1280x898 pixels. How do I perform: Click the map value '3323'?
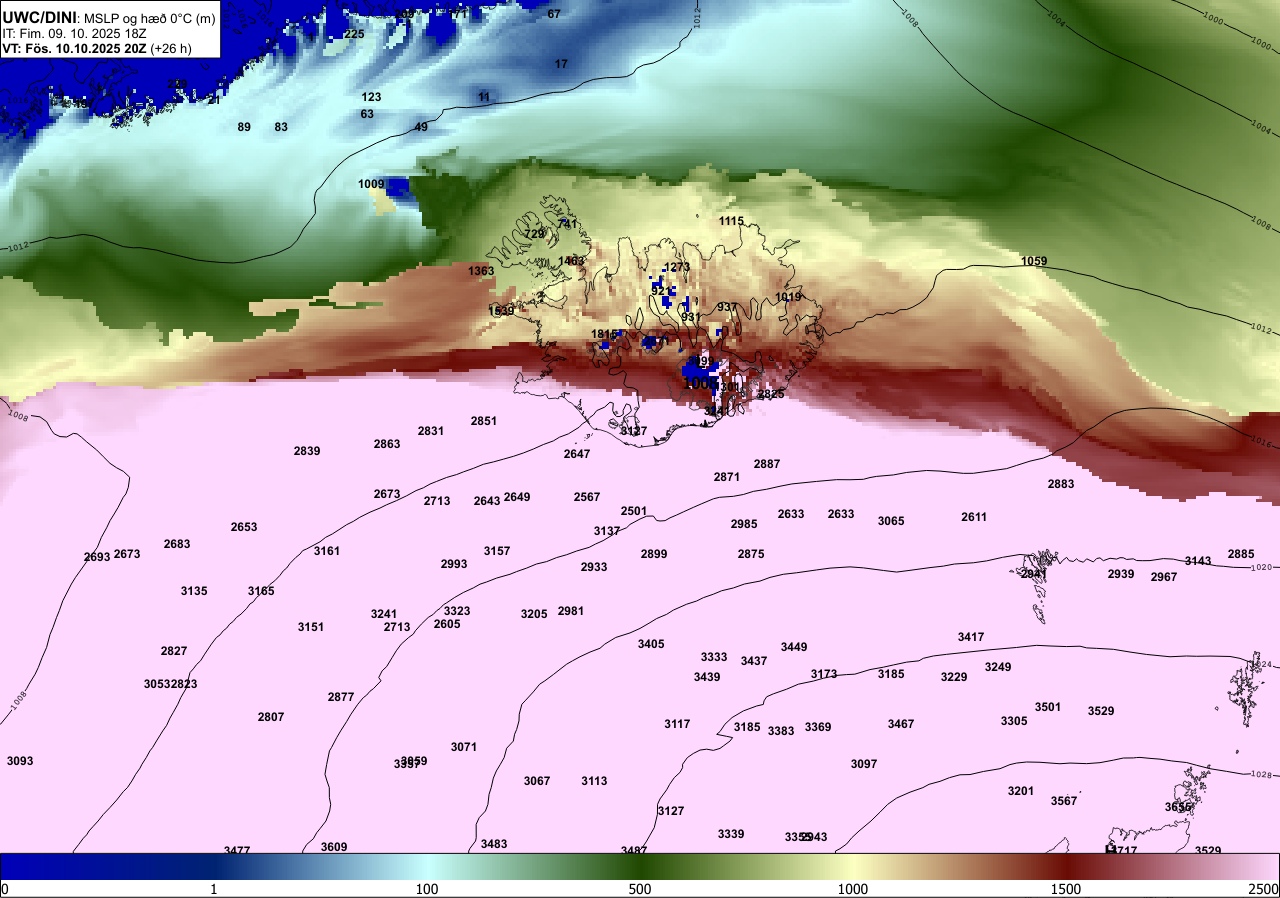pos(457,611)
